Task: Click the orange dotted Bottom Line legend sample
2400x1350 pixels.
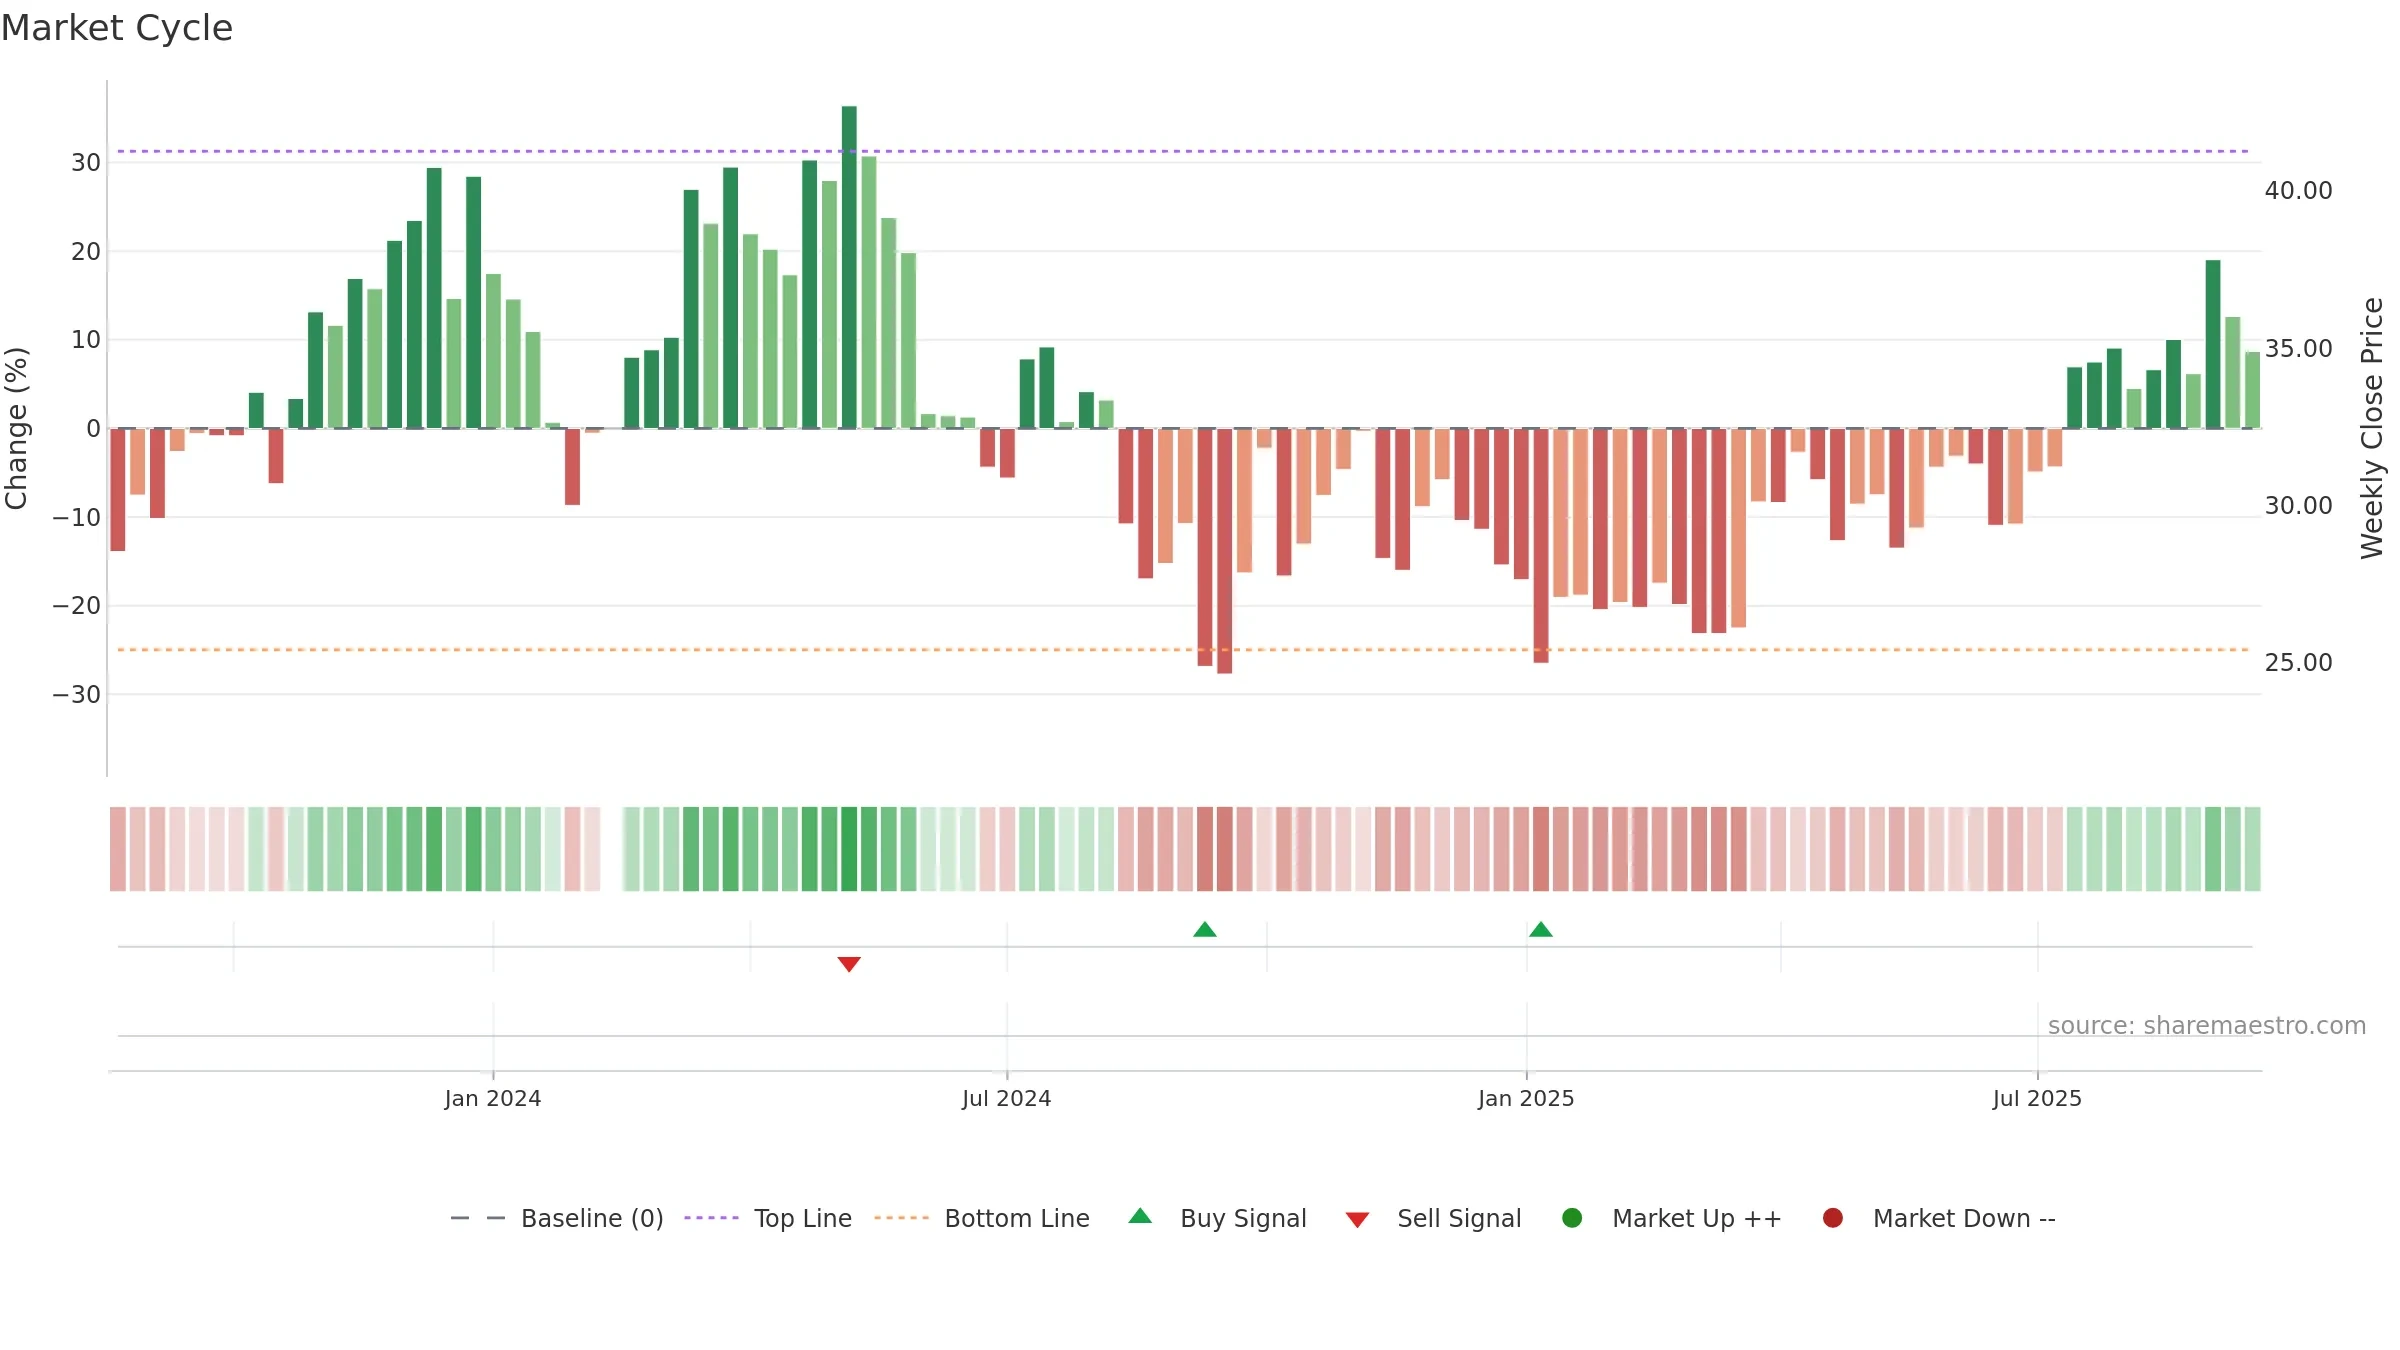Action: [x=901, y=1218]
